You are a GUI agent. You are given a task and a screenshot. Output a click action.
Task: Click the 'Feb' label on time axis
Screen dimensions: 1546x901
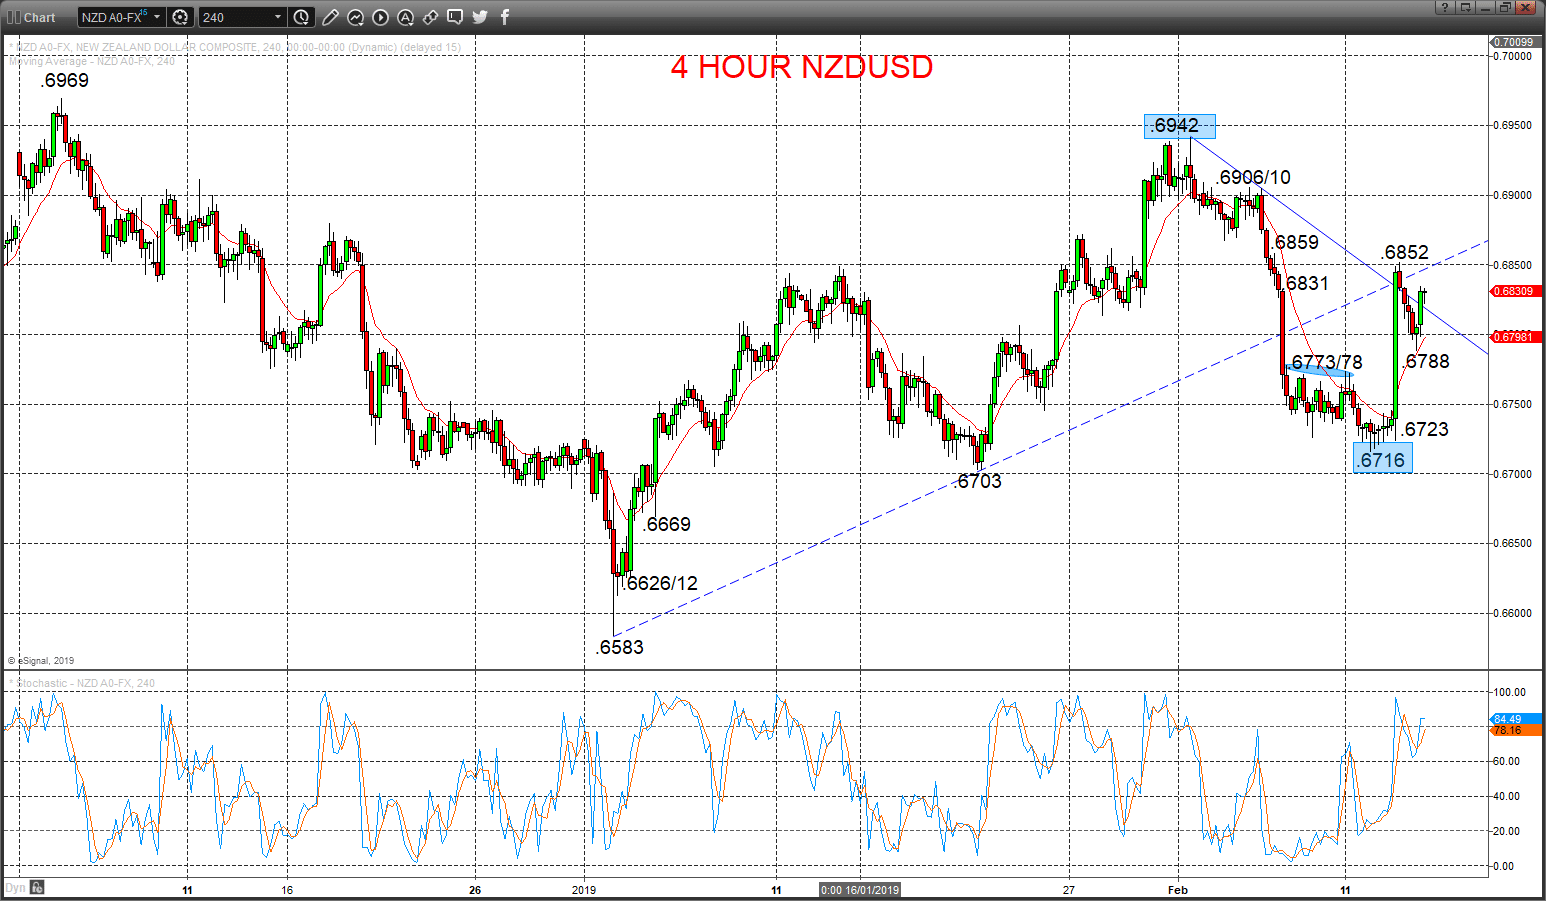1177,889
